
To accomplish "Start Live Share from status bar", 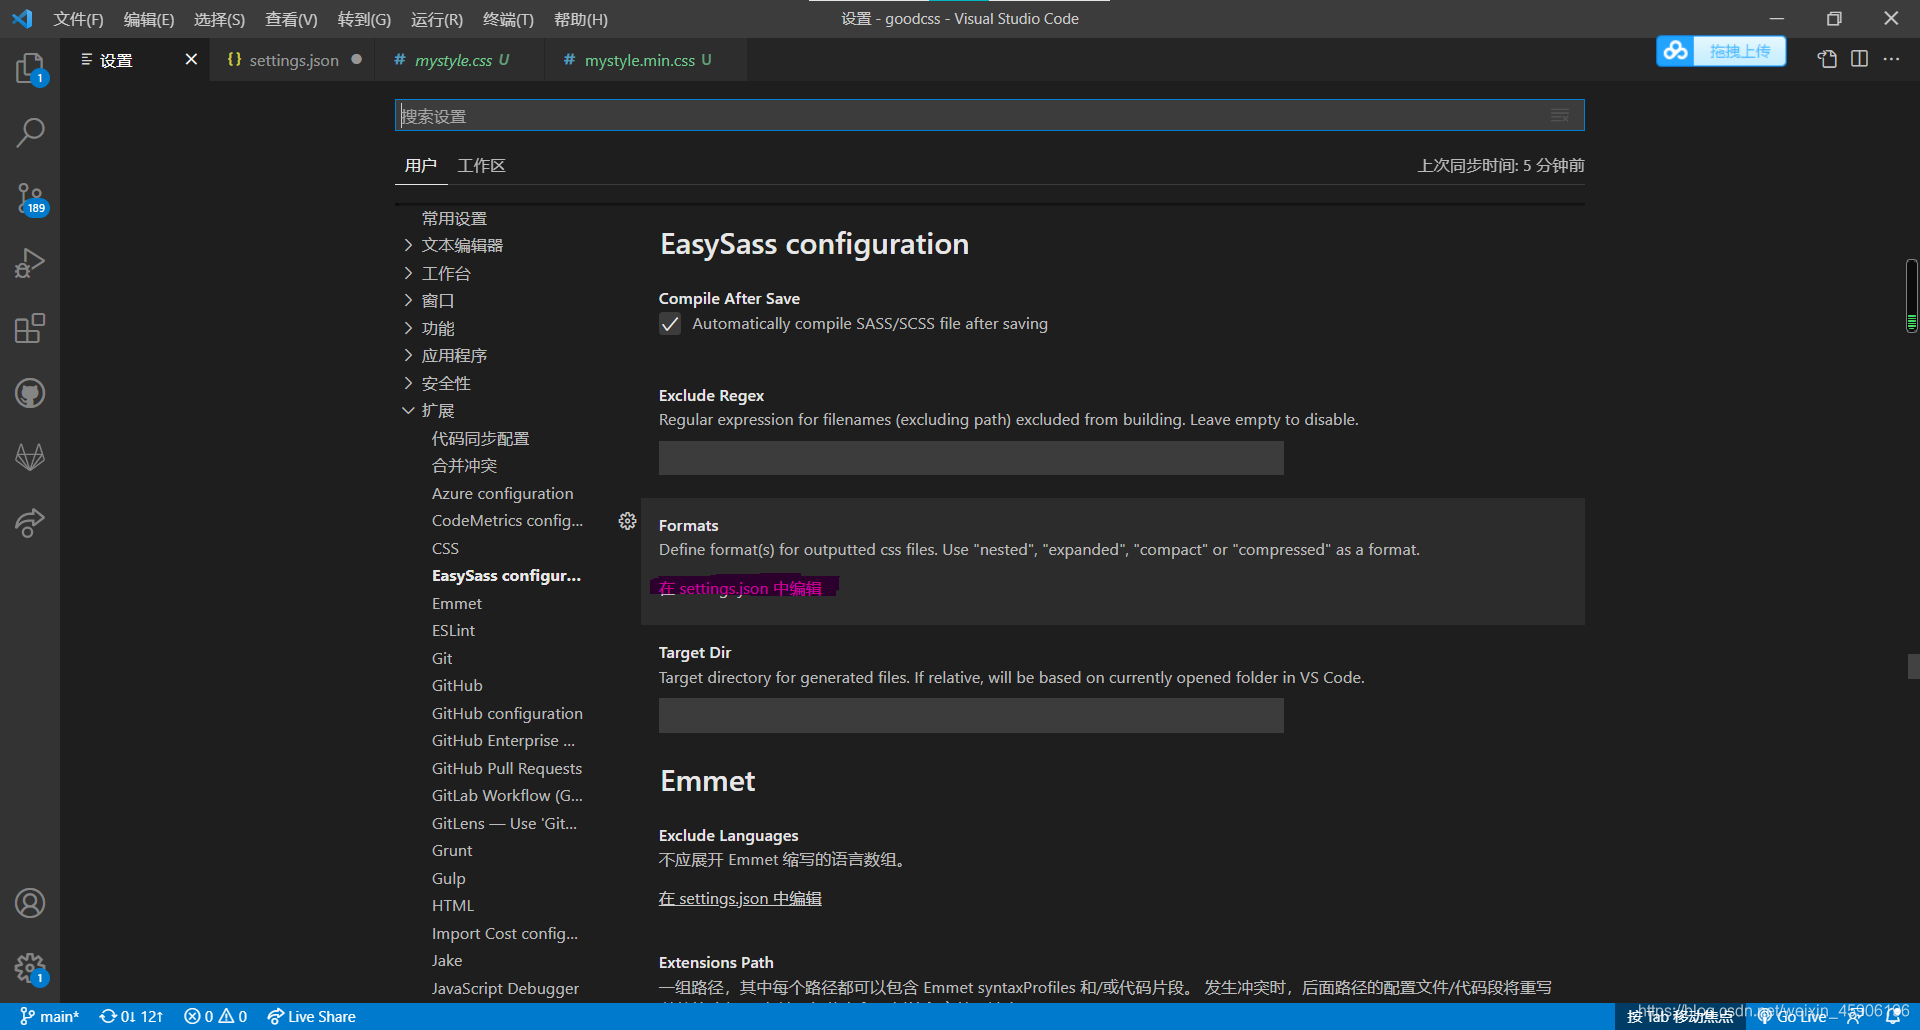I will (311, 1016).
